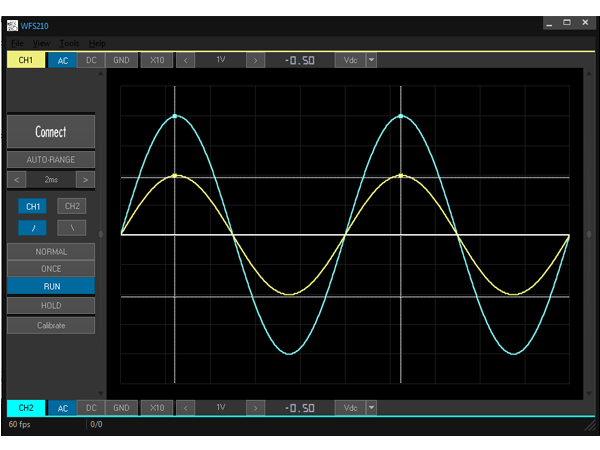
Task: Click the WFS210 application icon in title bar
Action: [x=12, y=26]
